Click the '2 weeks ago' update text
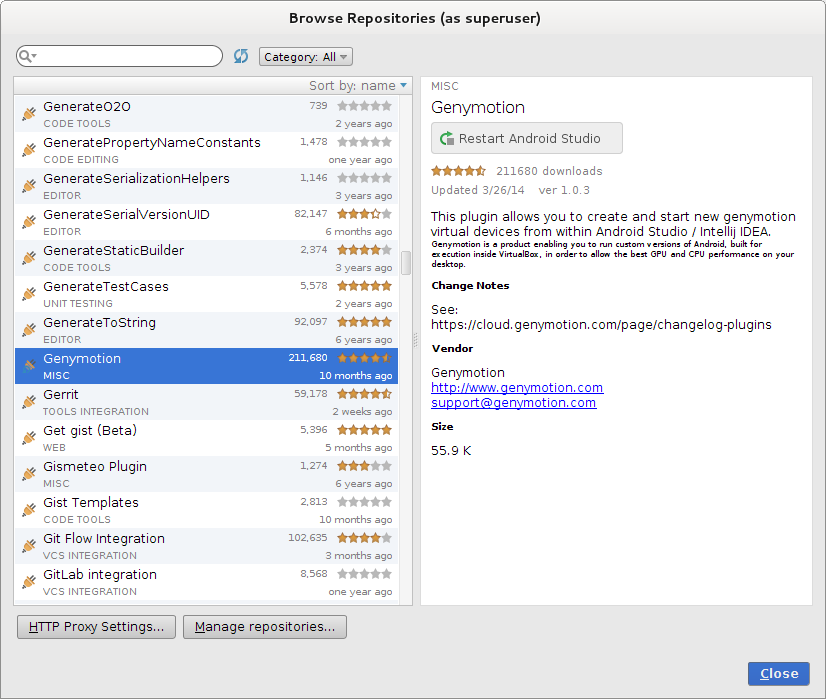Viewport: 826px width, 699px height. tap(362, 411)
